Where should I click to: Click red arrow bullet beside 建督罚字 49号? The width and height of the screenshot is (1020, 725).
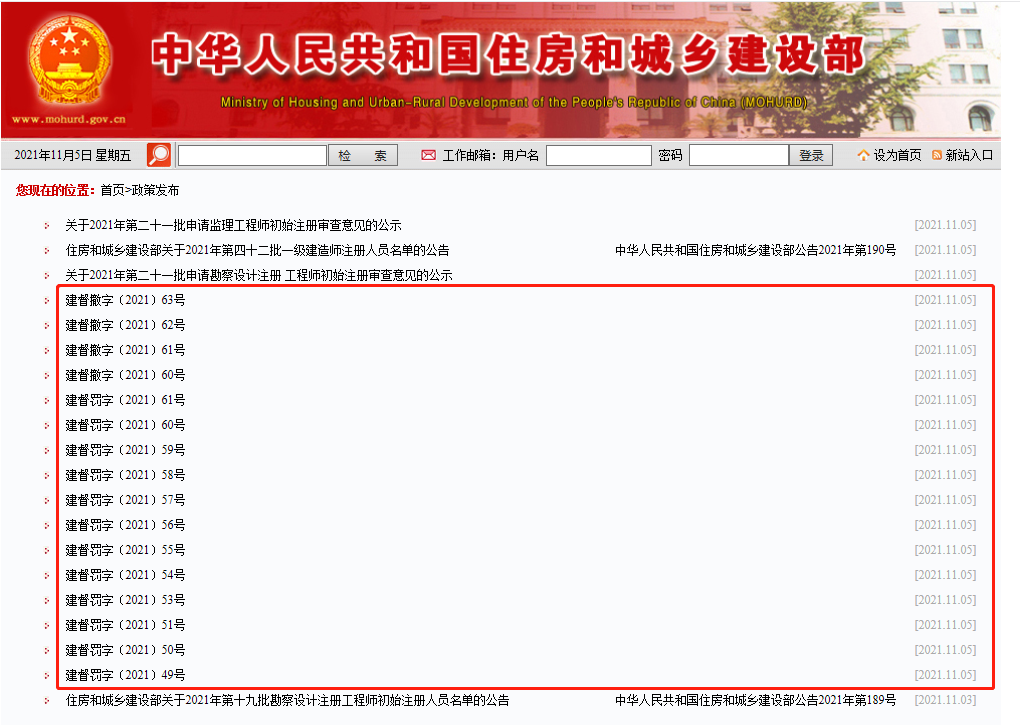46,675
